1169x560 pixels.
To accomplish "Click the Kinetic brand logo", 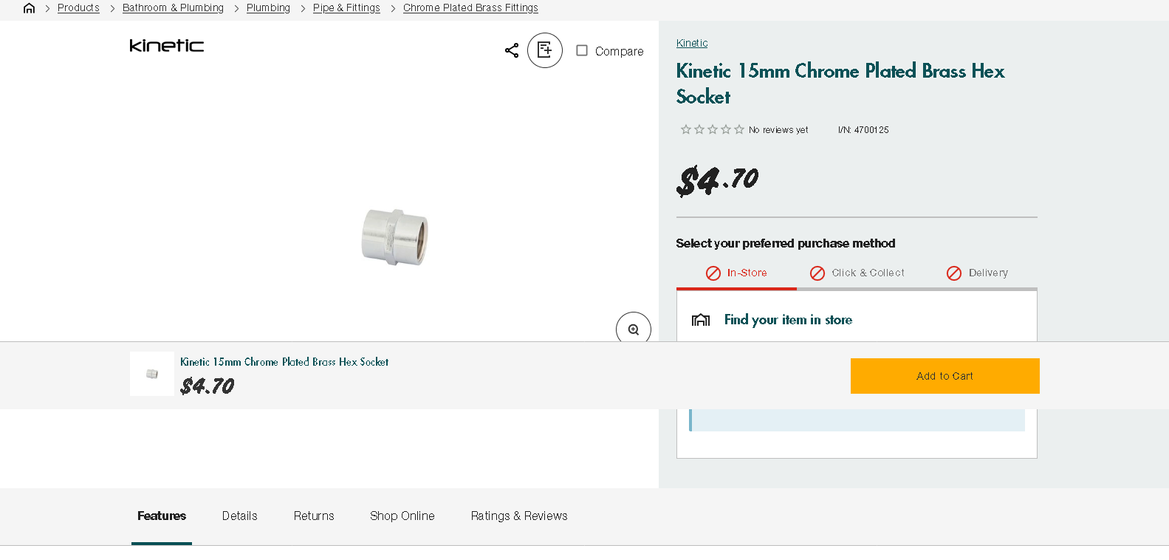I will point(167,46).
